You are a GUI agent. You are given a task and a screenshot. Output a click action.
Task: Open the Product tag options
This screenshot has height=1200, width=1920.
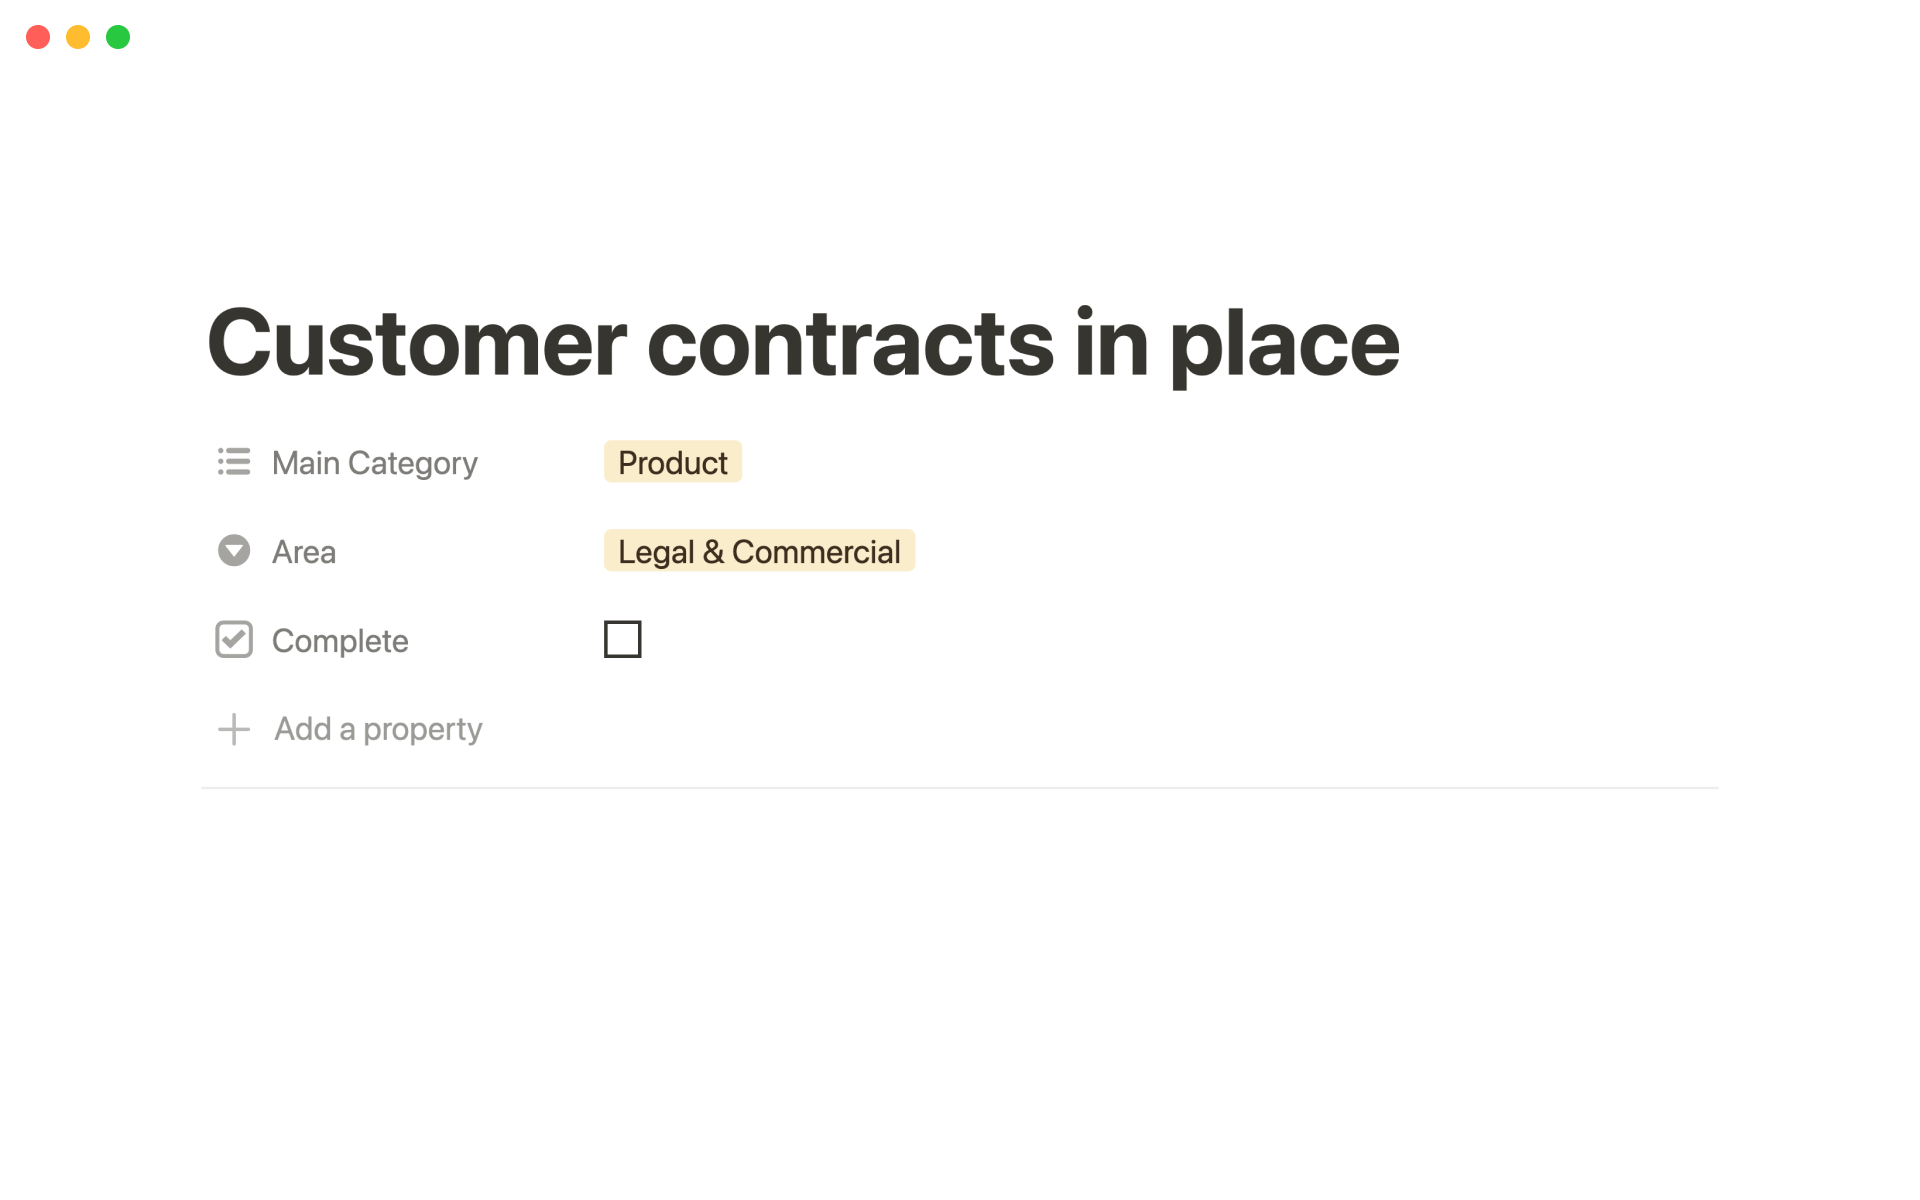tap(672, 462)
